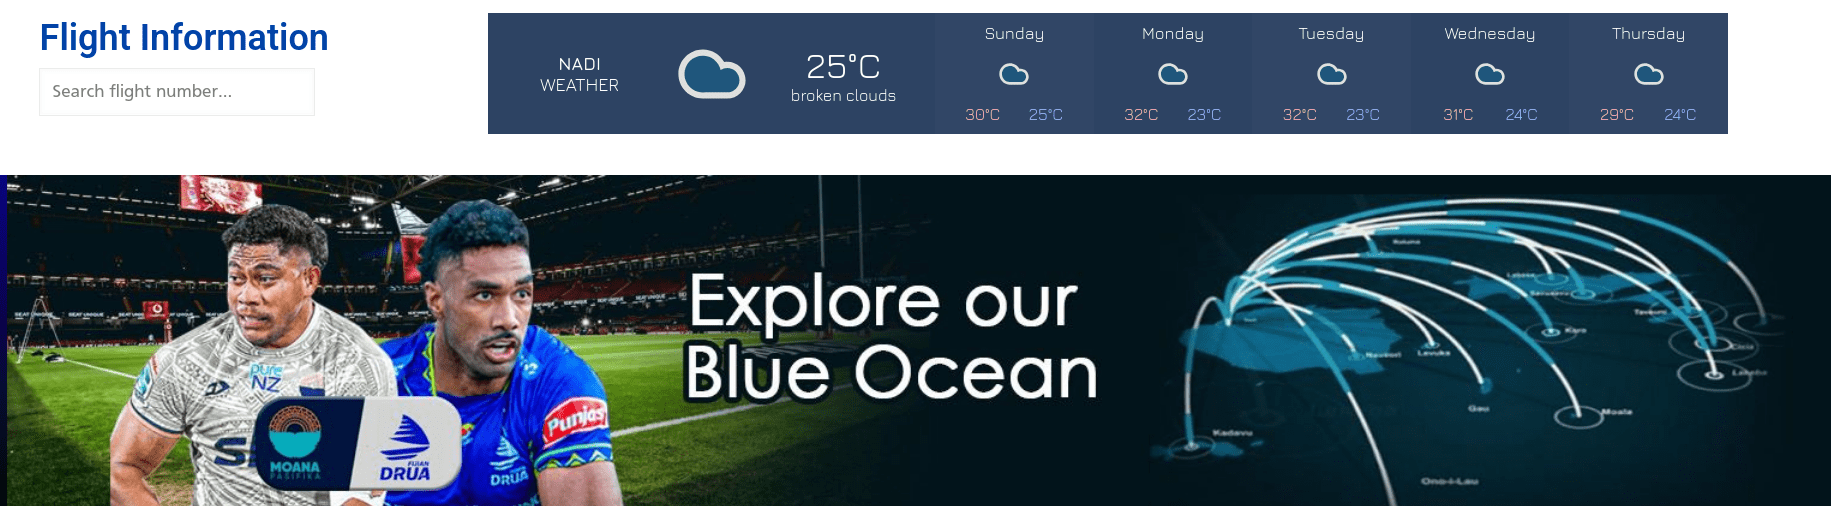Select the Sunday forecast cloud icon
The image size is (1831, 506).
tap(1014, 74)
